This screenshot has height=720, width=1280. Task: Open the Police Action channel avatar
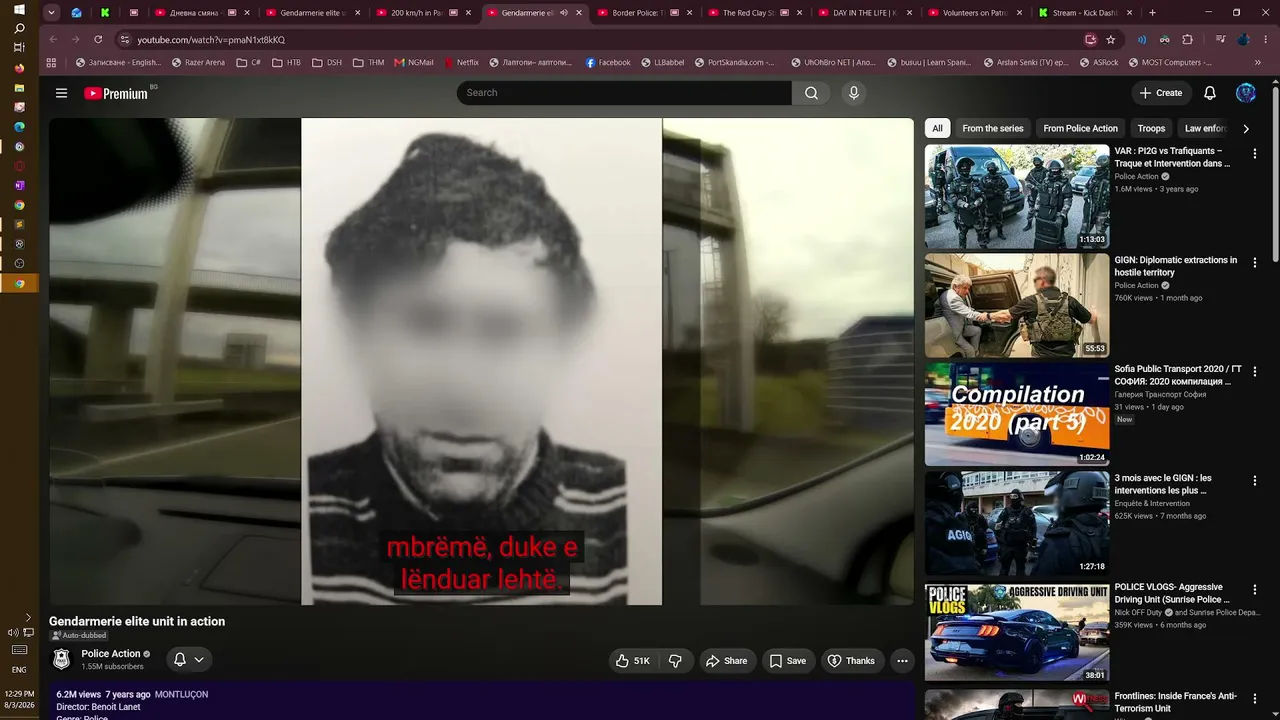62,660
